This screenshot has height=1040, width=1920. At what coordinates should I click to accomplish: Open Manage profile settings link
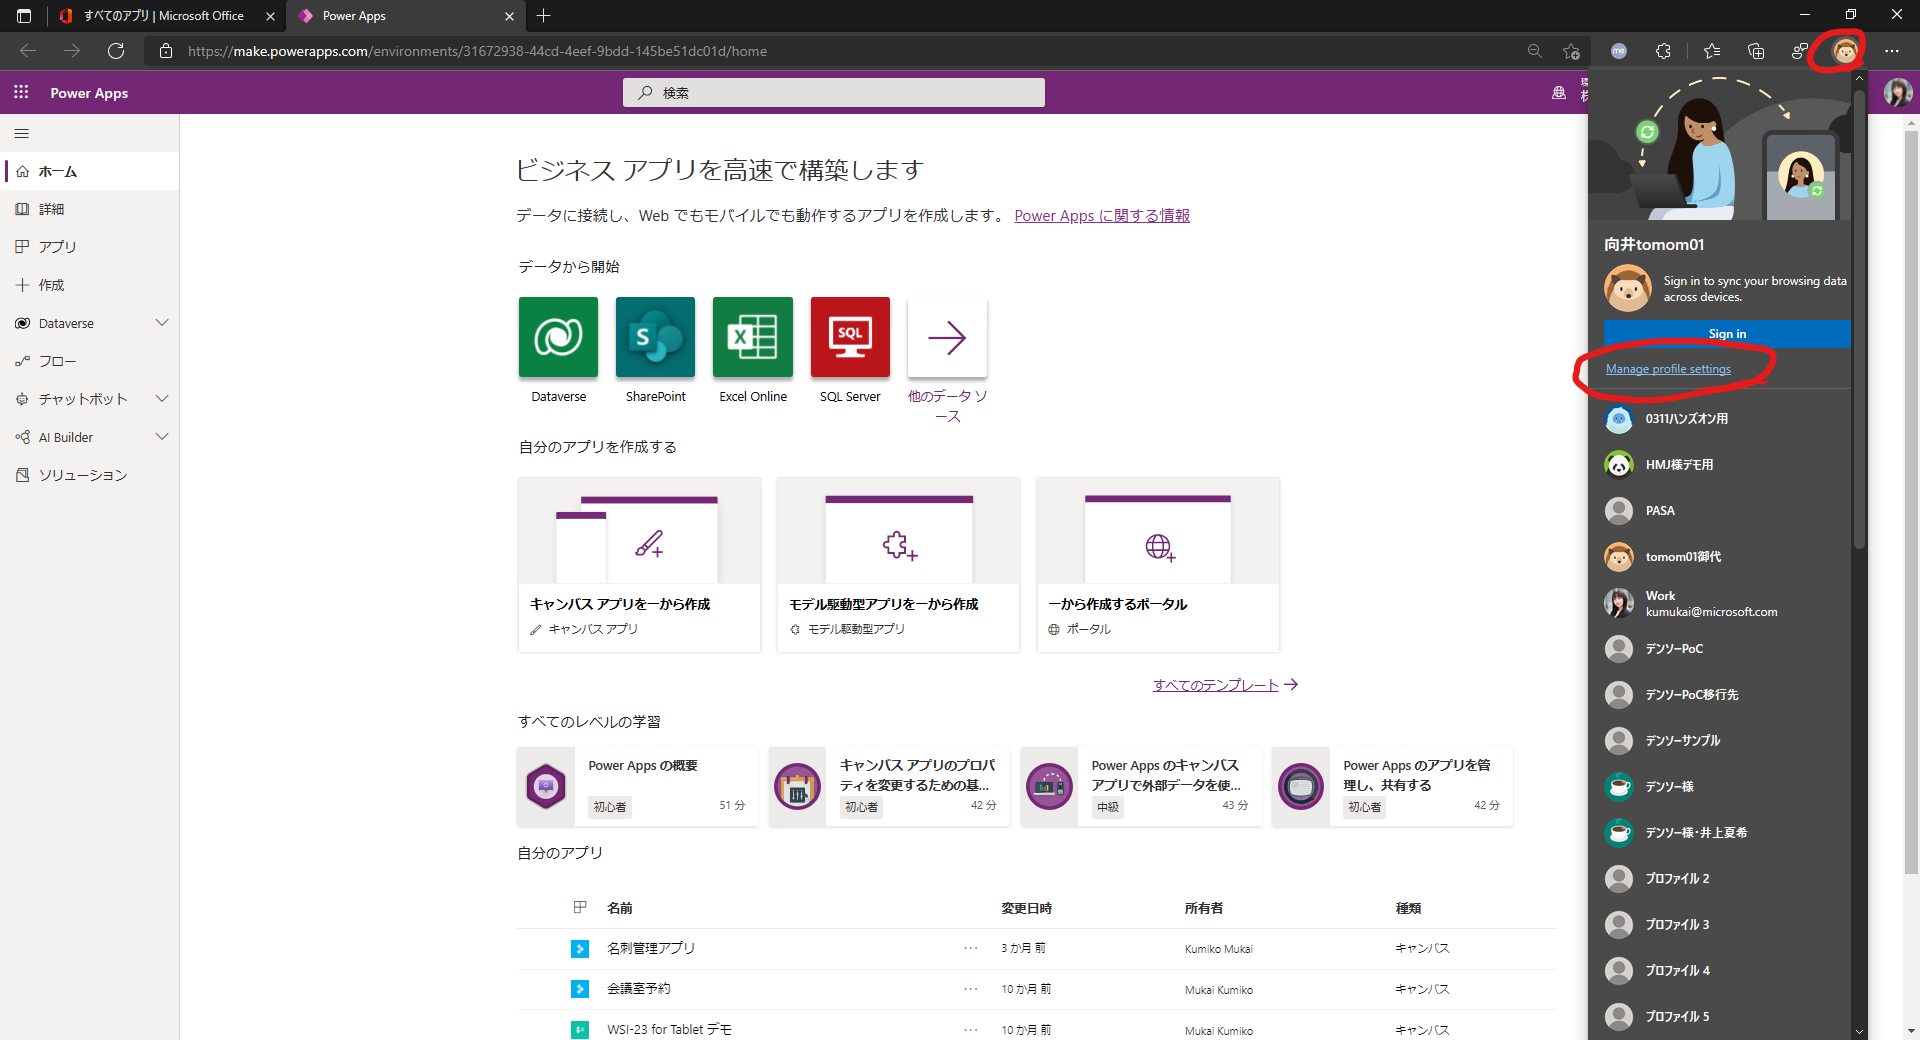pyautogui.click(x=1668, y=369)
